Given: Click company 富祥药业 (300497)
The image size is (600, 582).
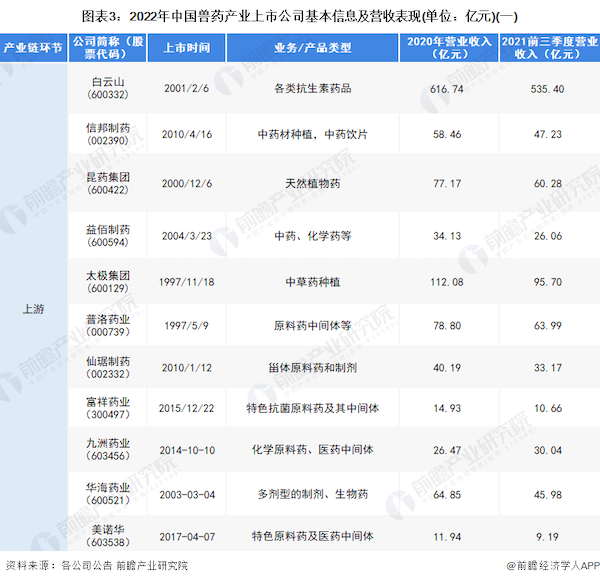Looking at the screenshot, I should [108, 408].
